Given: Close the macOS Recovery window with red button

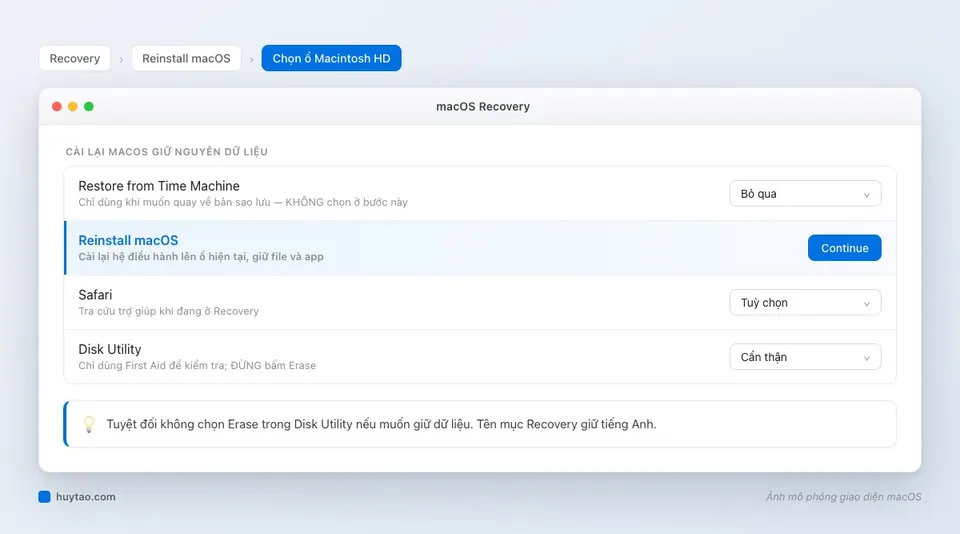Looking at the screenshot, I should [x=57, y=107].
